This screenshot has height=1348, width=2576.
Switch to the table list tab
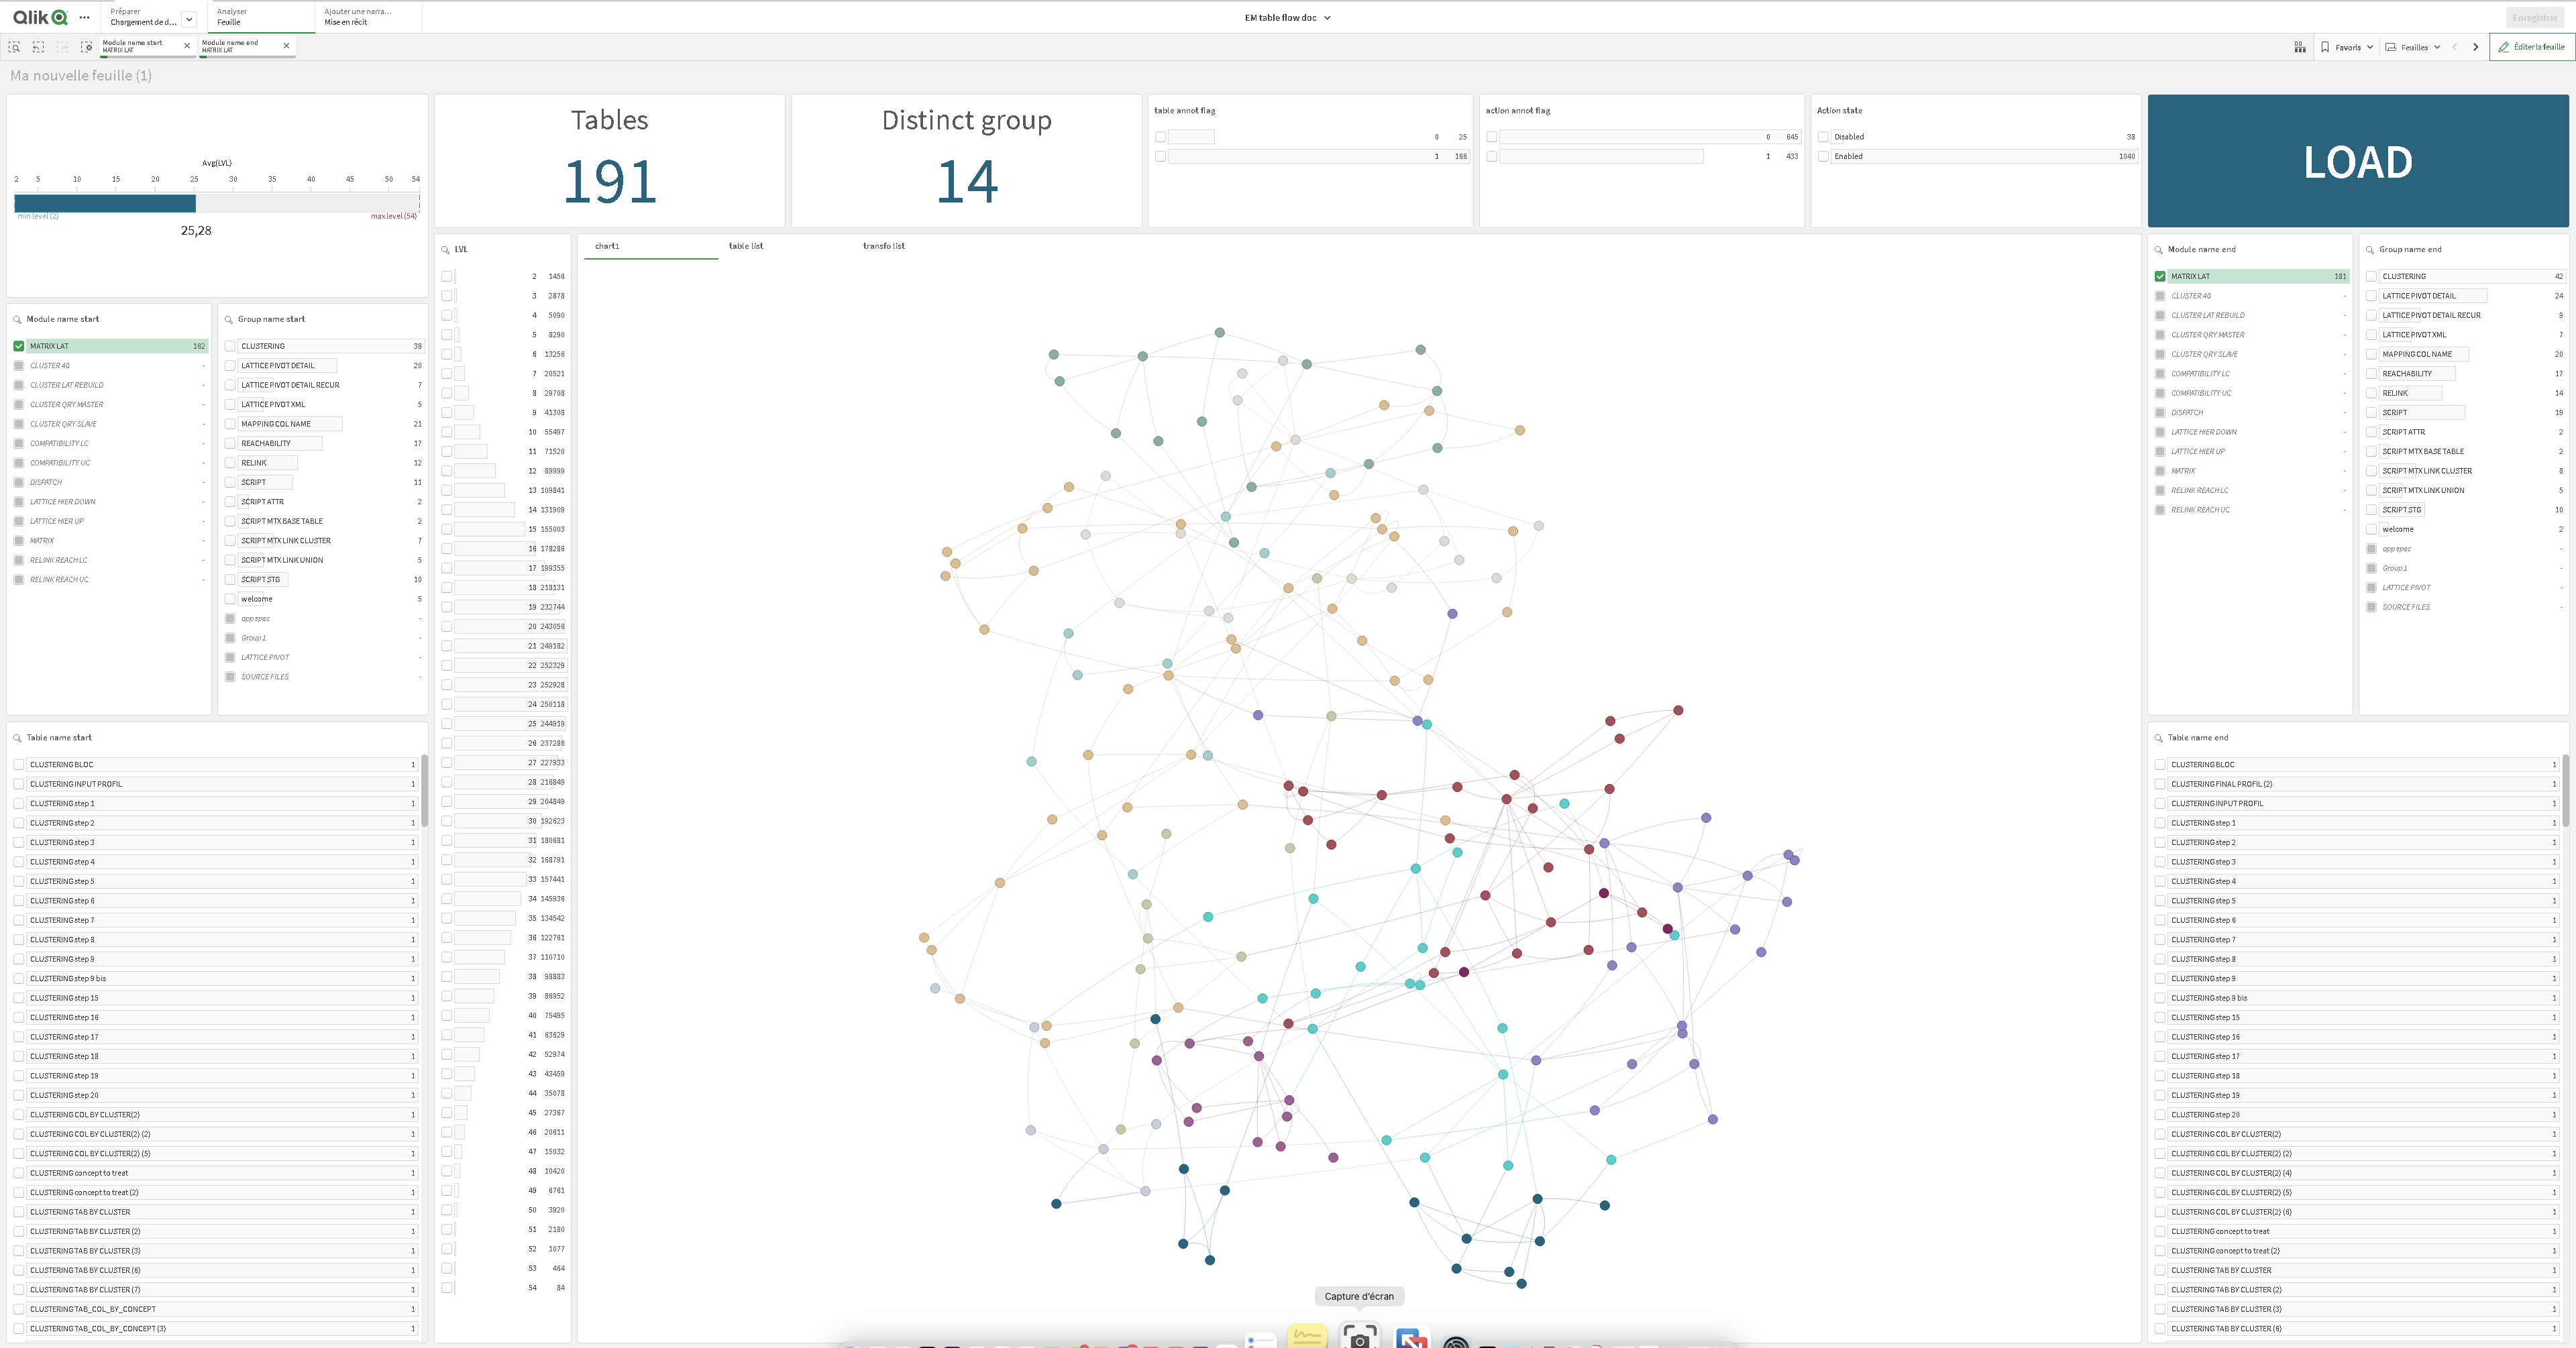pyautogui.click(x=745, y=246)
